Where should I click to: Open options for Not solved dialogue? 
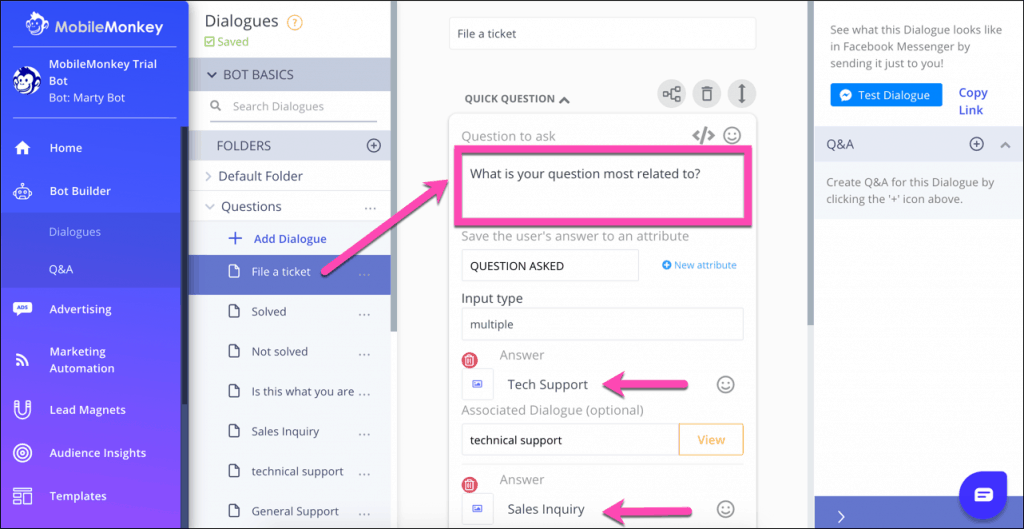point(364,355)
